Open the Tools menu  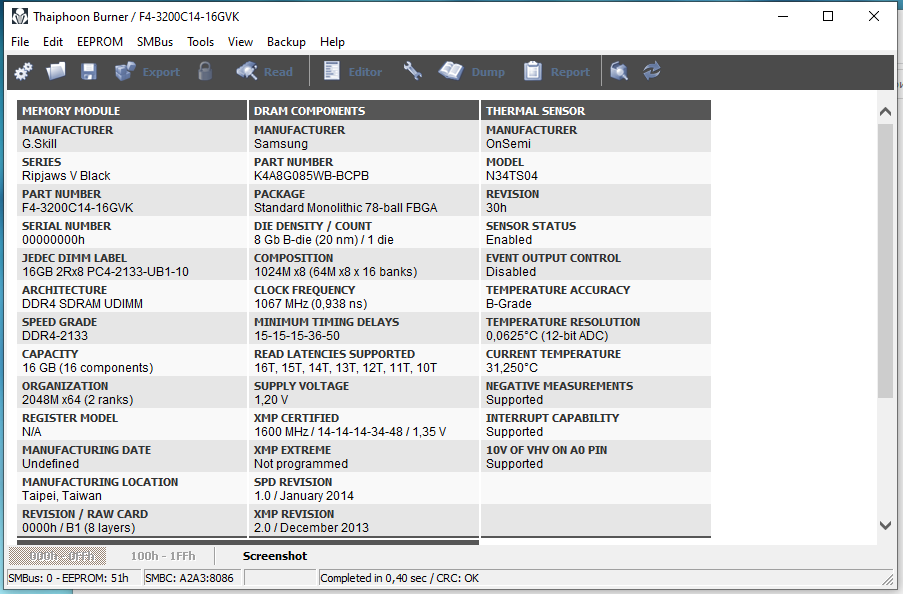pos(200,42)
